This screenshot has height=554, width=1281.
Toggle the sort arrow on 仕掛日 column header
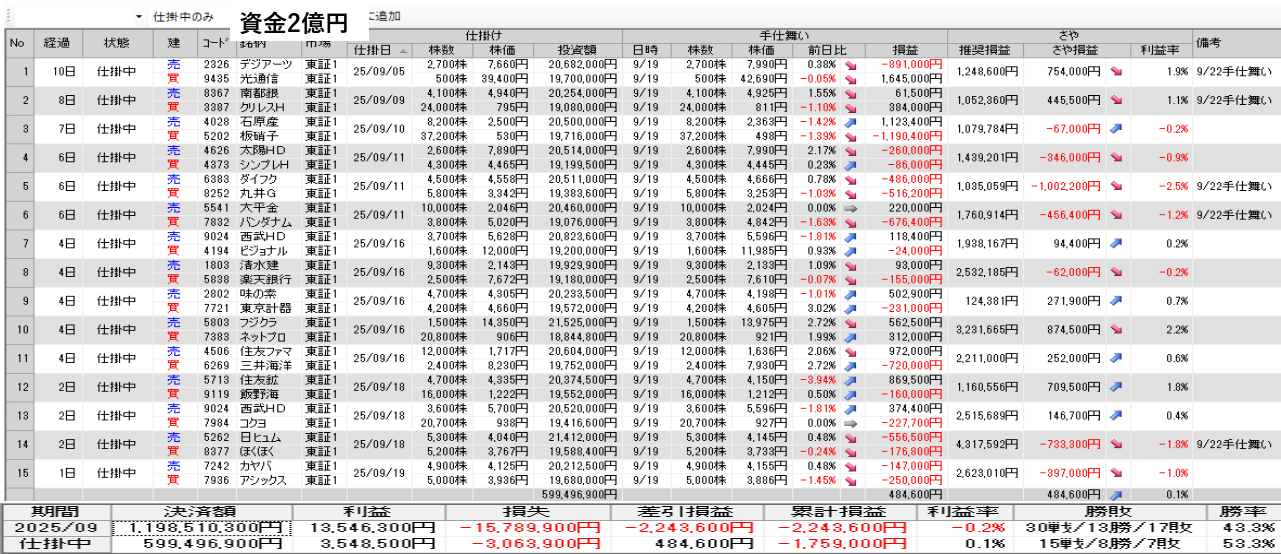[x=403, y=50]
